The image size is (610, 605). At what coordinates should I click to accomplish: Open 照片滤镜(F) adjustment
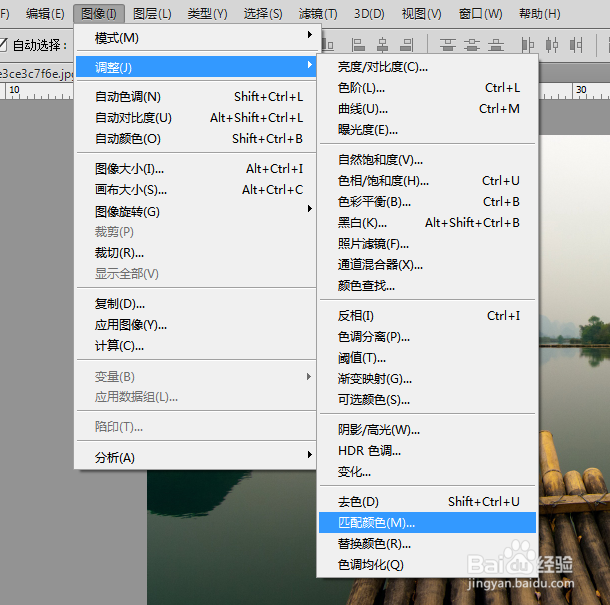427,244
